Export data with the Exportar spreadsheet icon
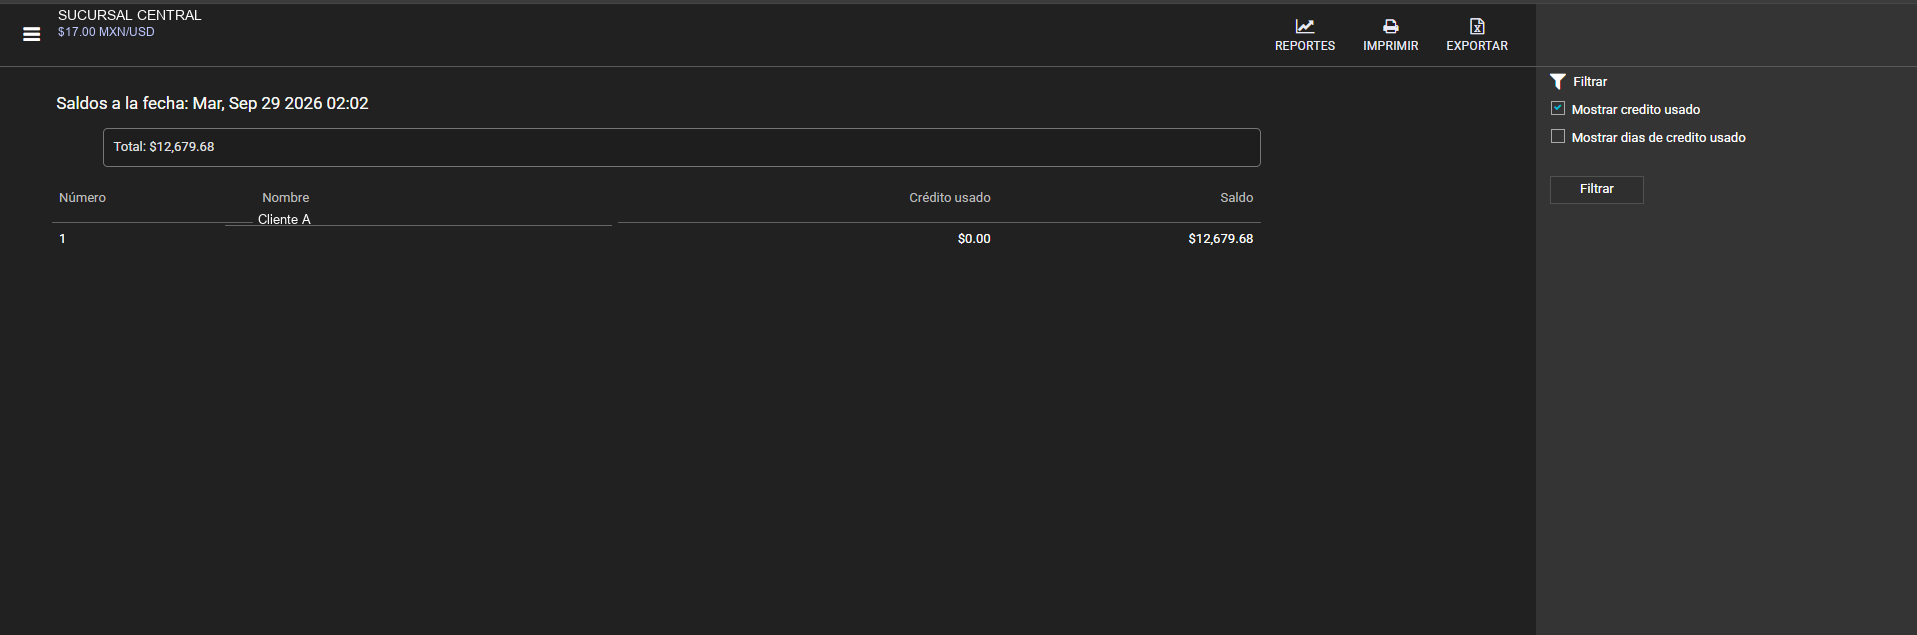Screen dimensions: 1917x635 1477,26
